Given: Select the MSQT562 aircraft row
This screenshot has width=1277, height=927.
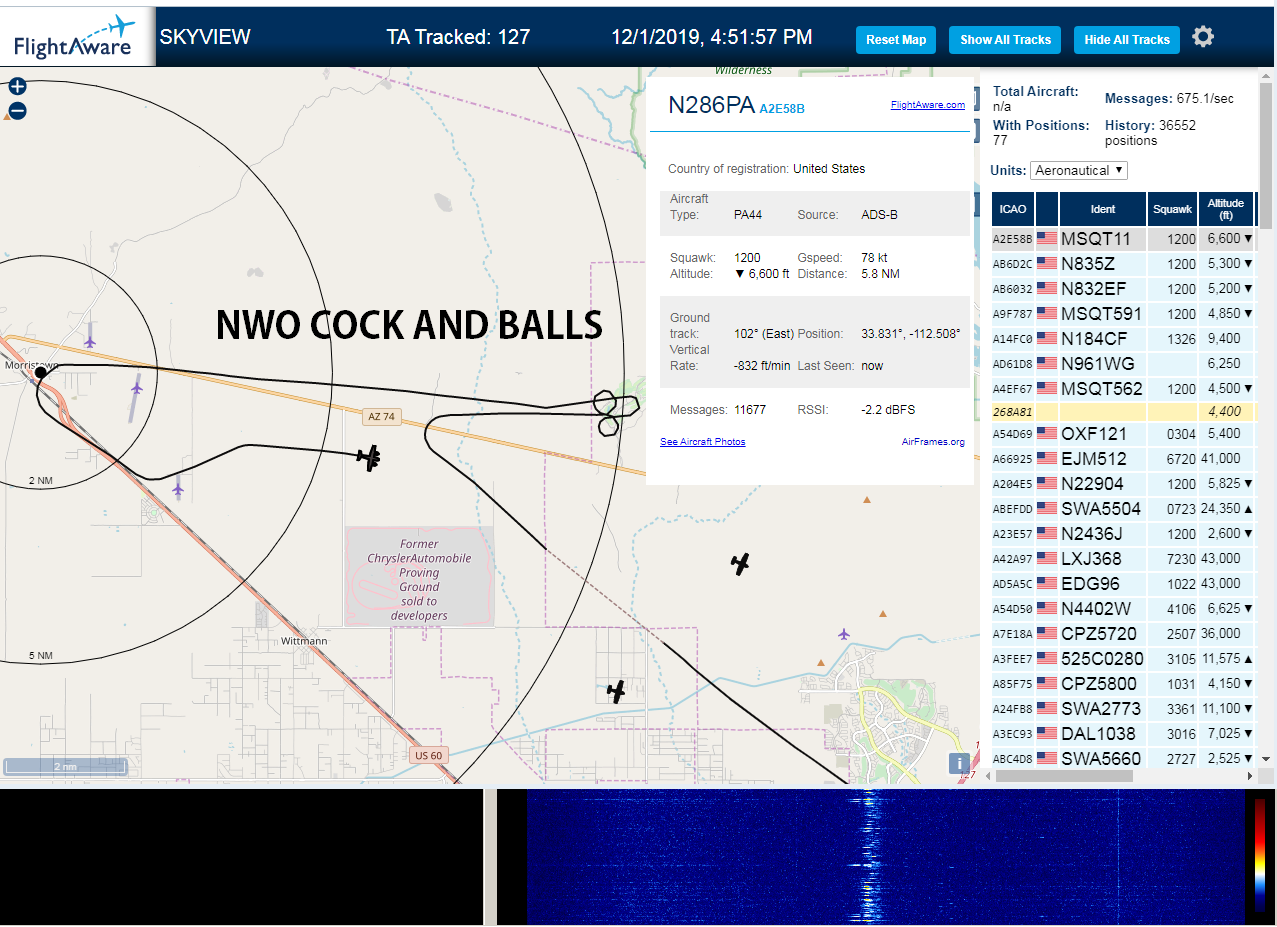Looking at the screenshot, I should pyautogui.click(x=1123, y=388).
